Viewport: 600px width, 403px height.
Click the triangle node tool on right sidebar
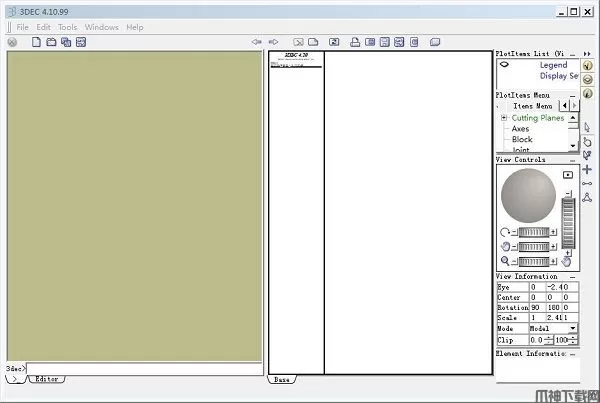587,197
